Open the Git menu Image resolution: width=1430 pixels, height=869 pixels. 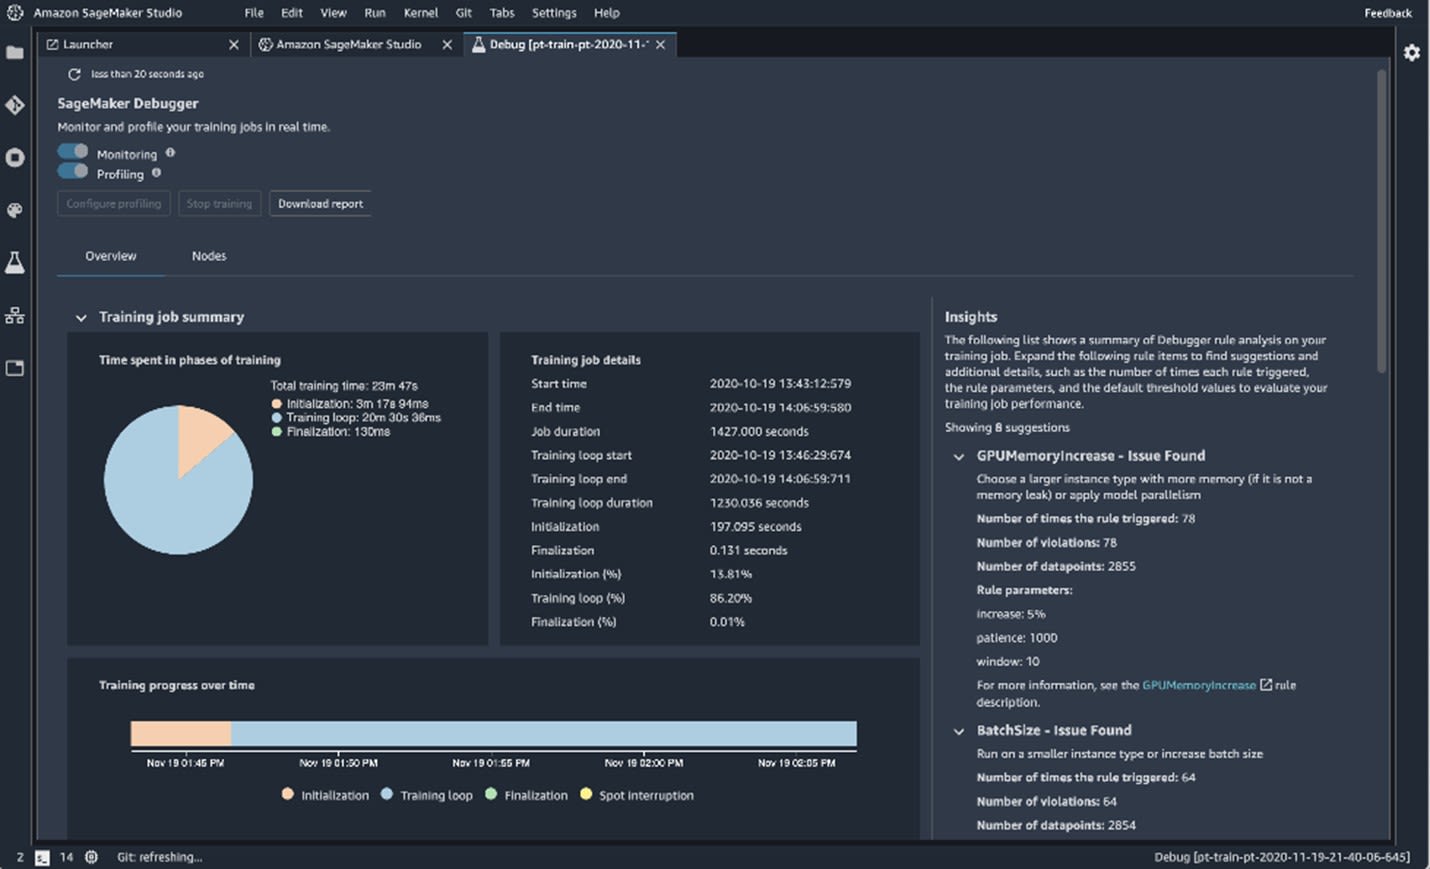click(x=464, y=13)
